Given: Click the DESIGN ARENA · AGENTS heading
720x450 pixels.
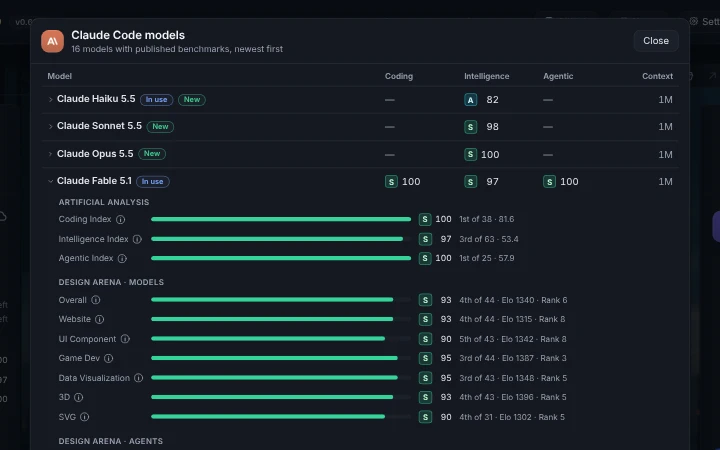Looking at the screenshot, I should click(111, 441).
